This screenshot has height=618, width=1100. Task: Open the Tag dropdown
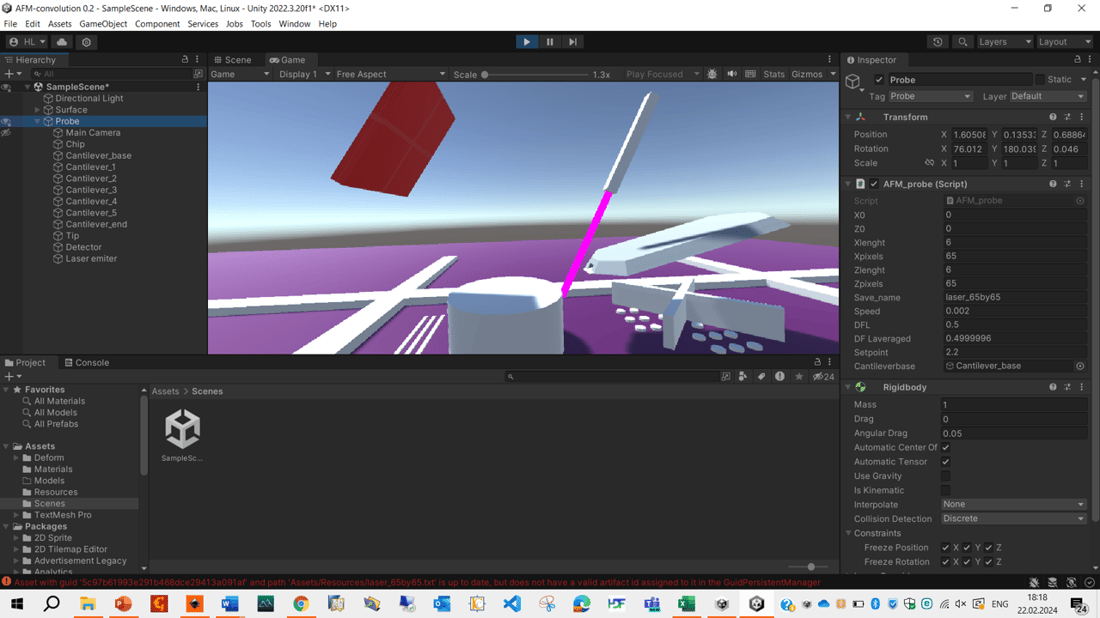pyautogui.click(x=930, y=96)
